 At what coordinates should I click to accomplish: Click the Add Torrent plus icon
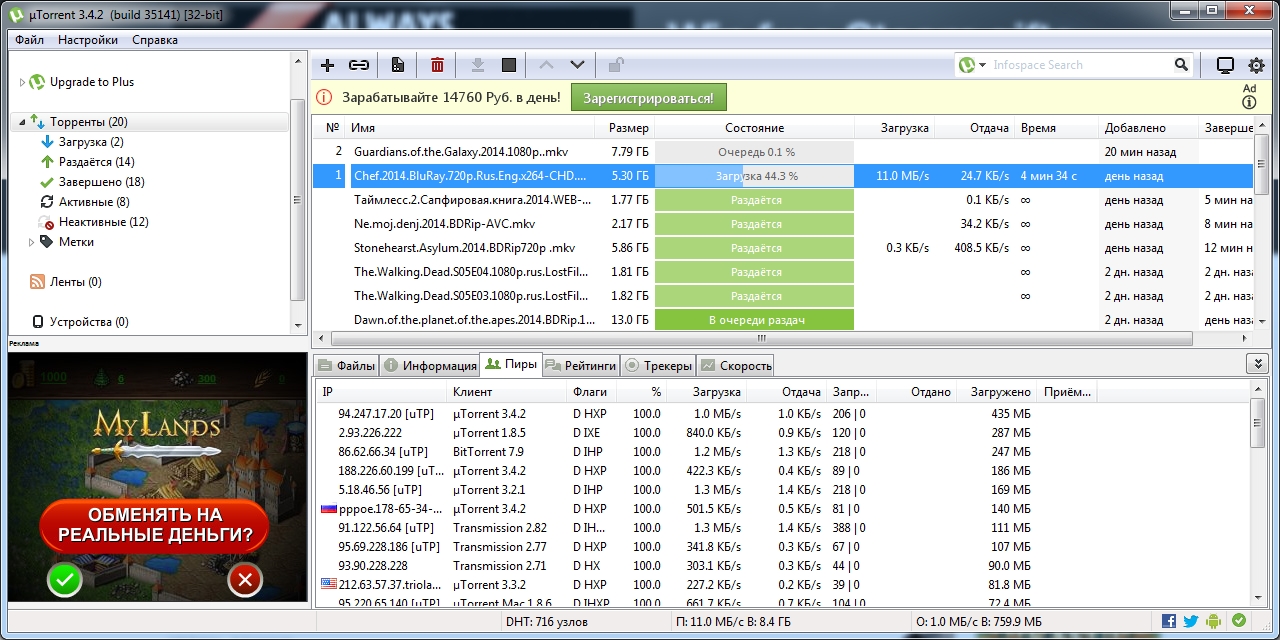[x=327, y=65]
